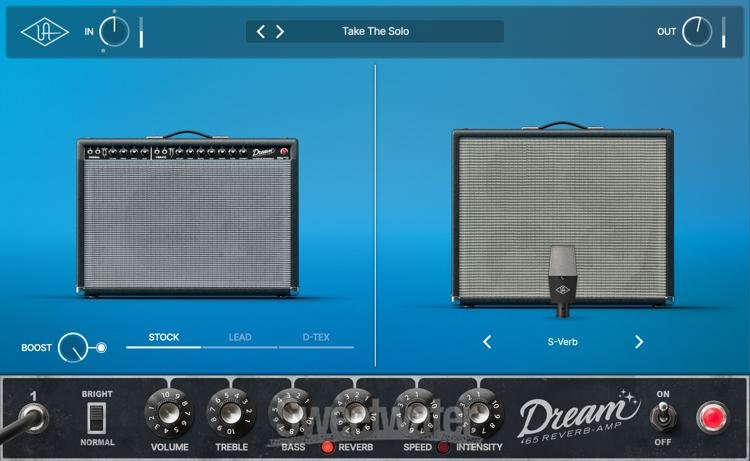Toggle the BRIGHT/NORMAL switch
The height and width of the screenshot is (461, 750).
96,417
